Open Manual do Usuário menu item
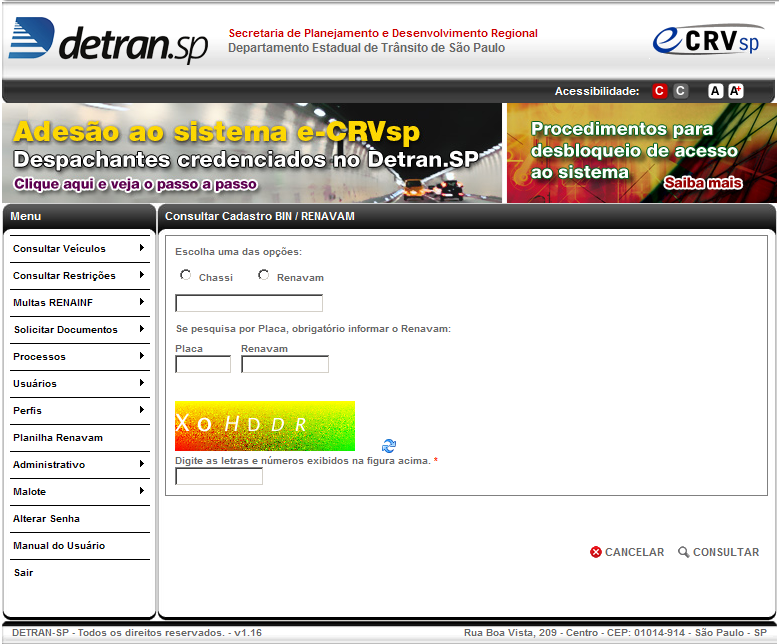Viewport: 779px width, 644px height. point(59,546)
